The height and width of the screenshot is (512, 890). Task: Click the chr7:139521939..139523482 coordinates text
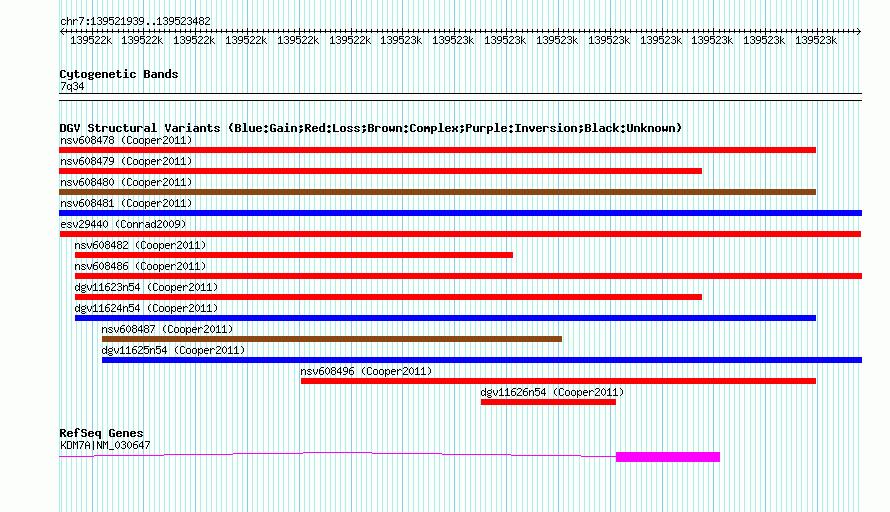[x=135, y=21]
